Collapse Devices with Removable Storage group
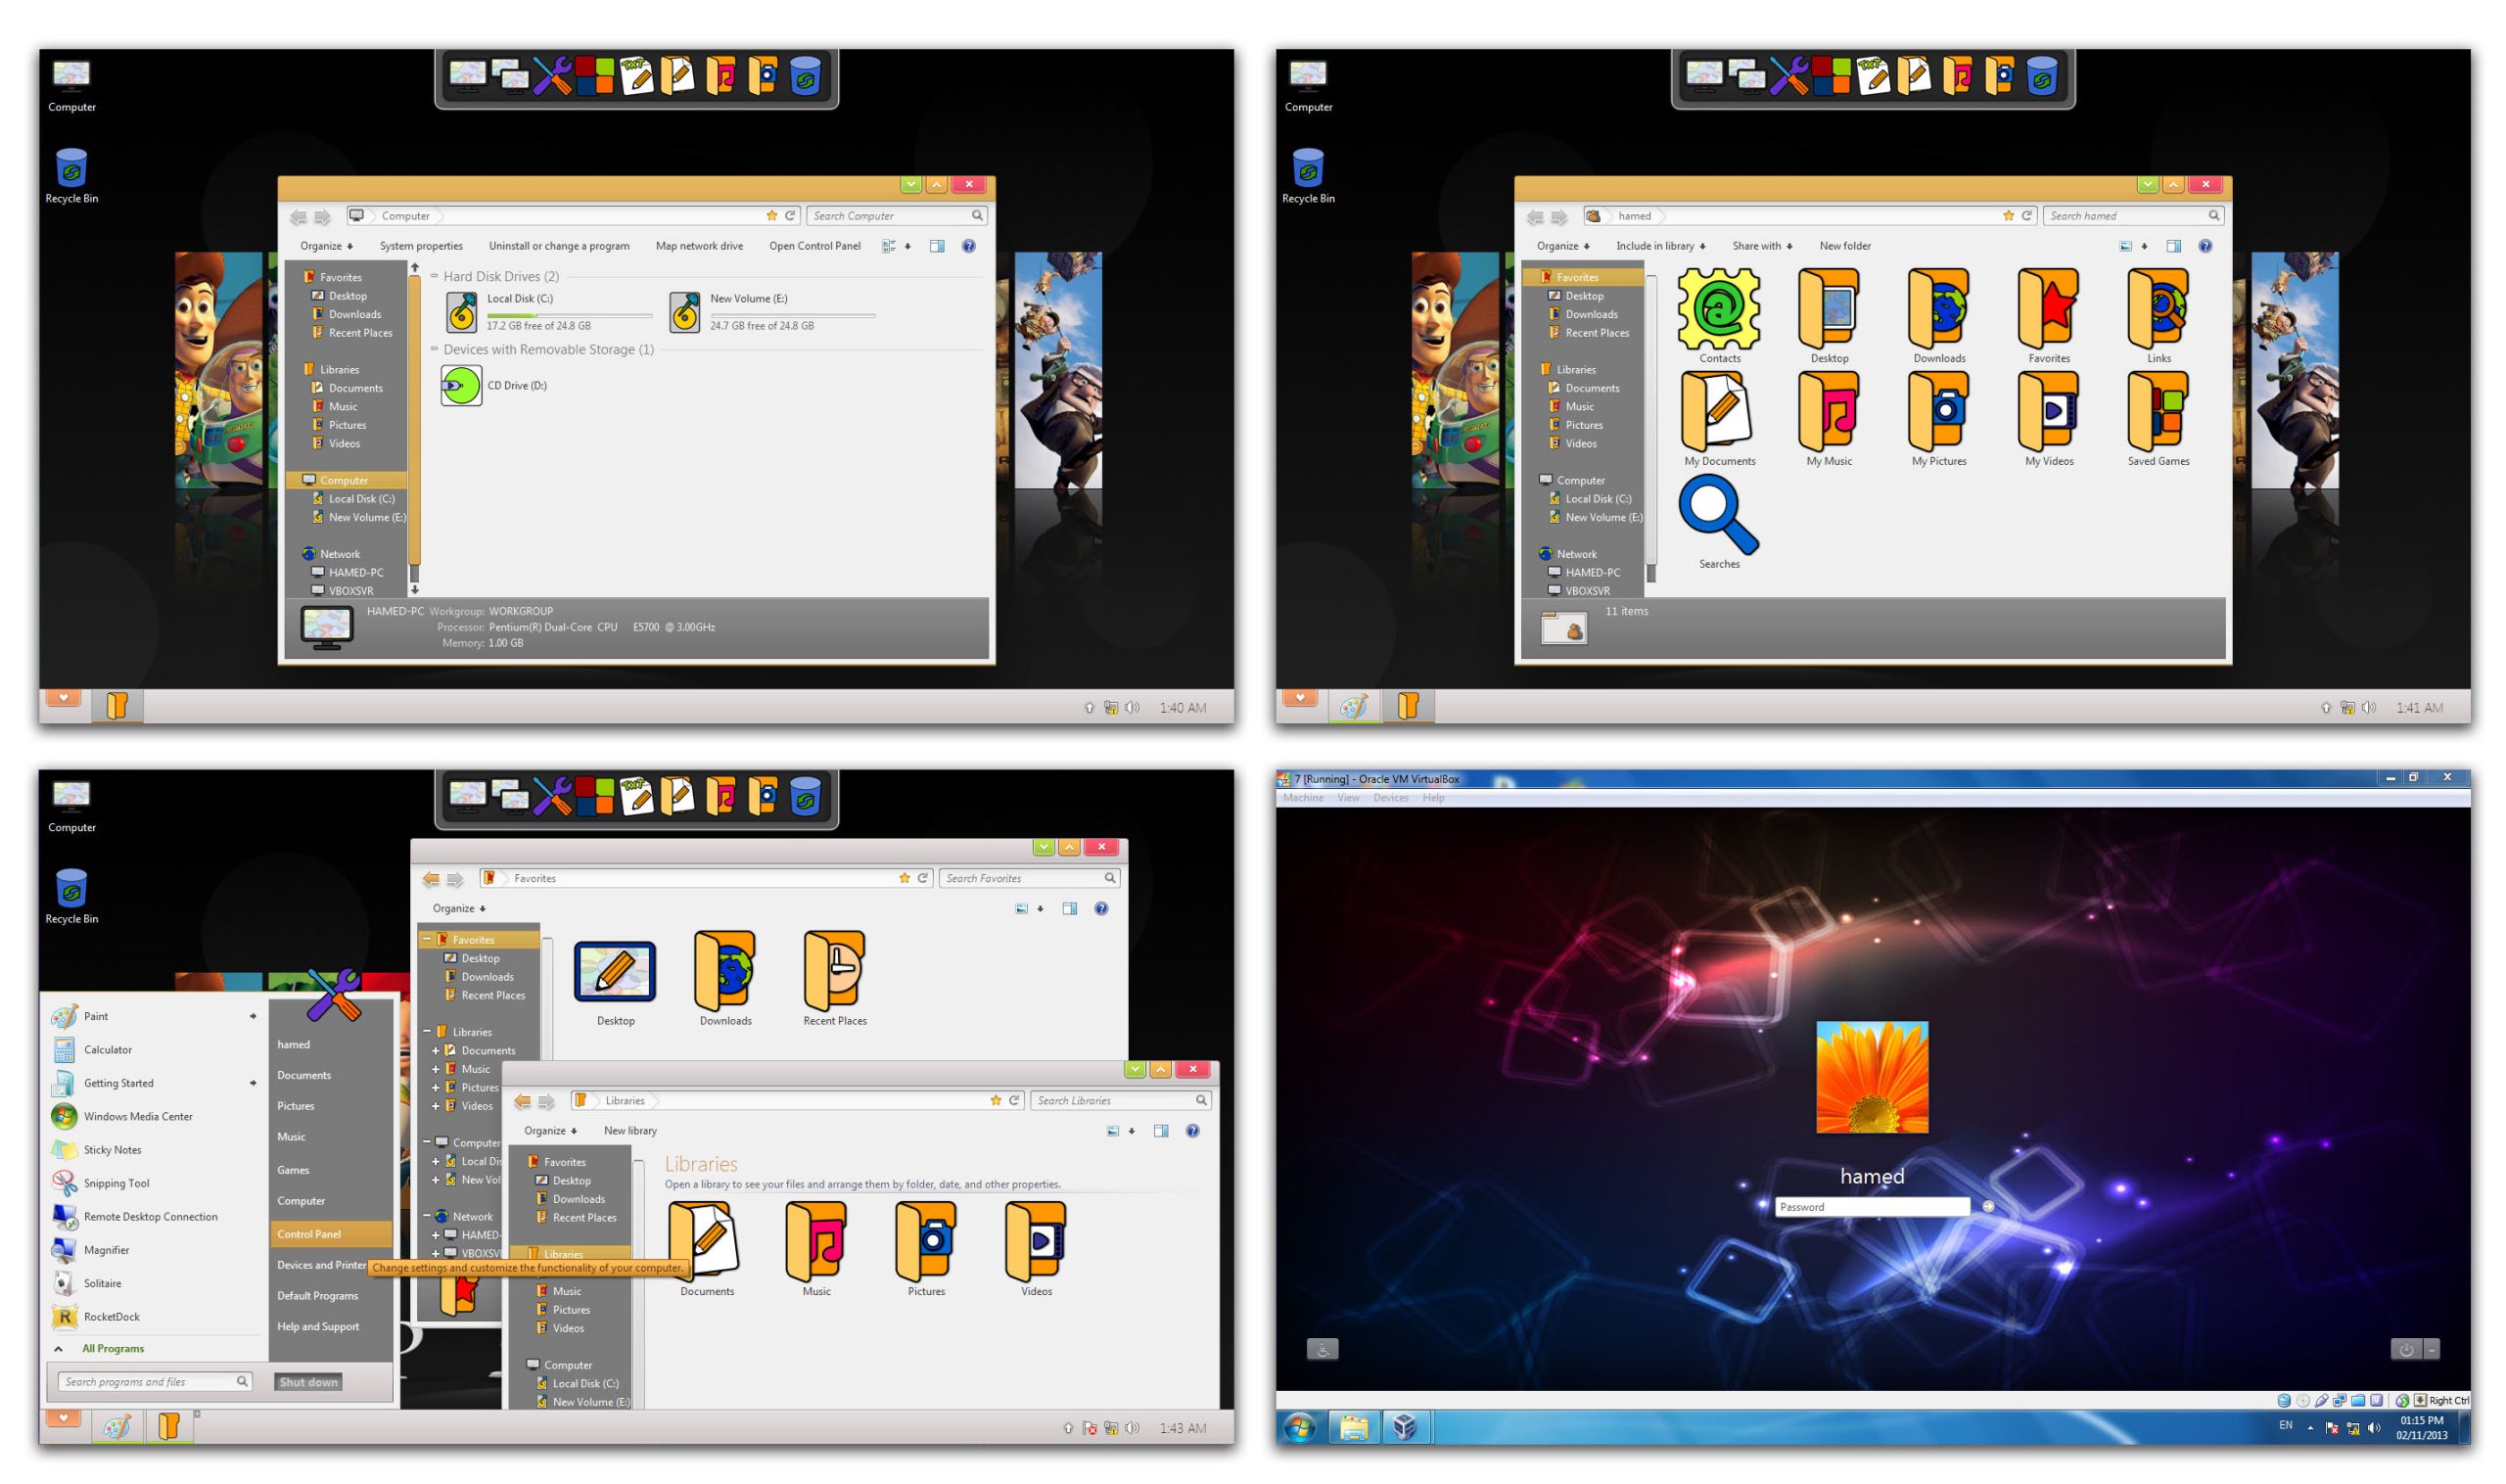Image resolution: width=2506 pixels, height=1484 pixels. pyautogui.click(x=434, y=349)
